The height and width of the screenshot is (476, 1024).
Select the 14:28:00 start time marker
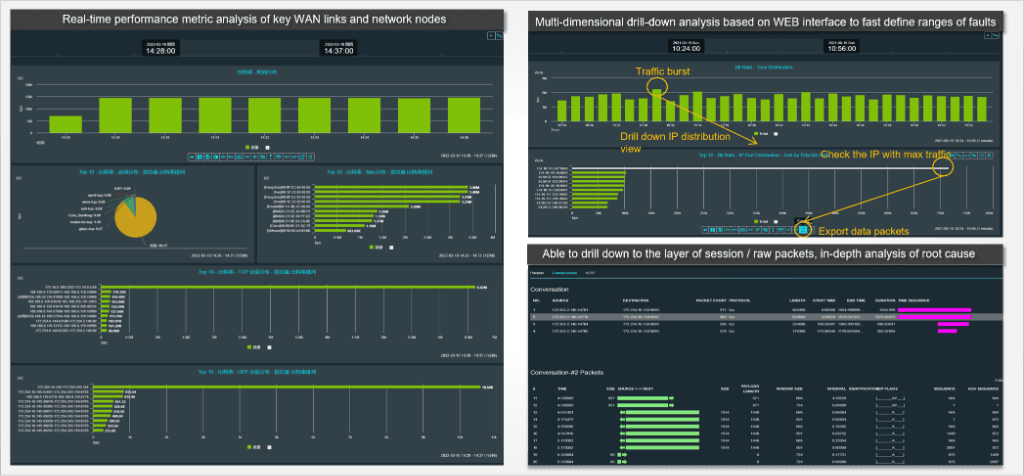pyautogui.click(x=161, y=48)
